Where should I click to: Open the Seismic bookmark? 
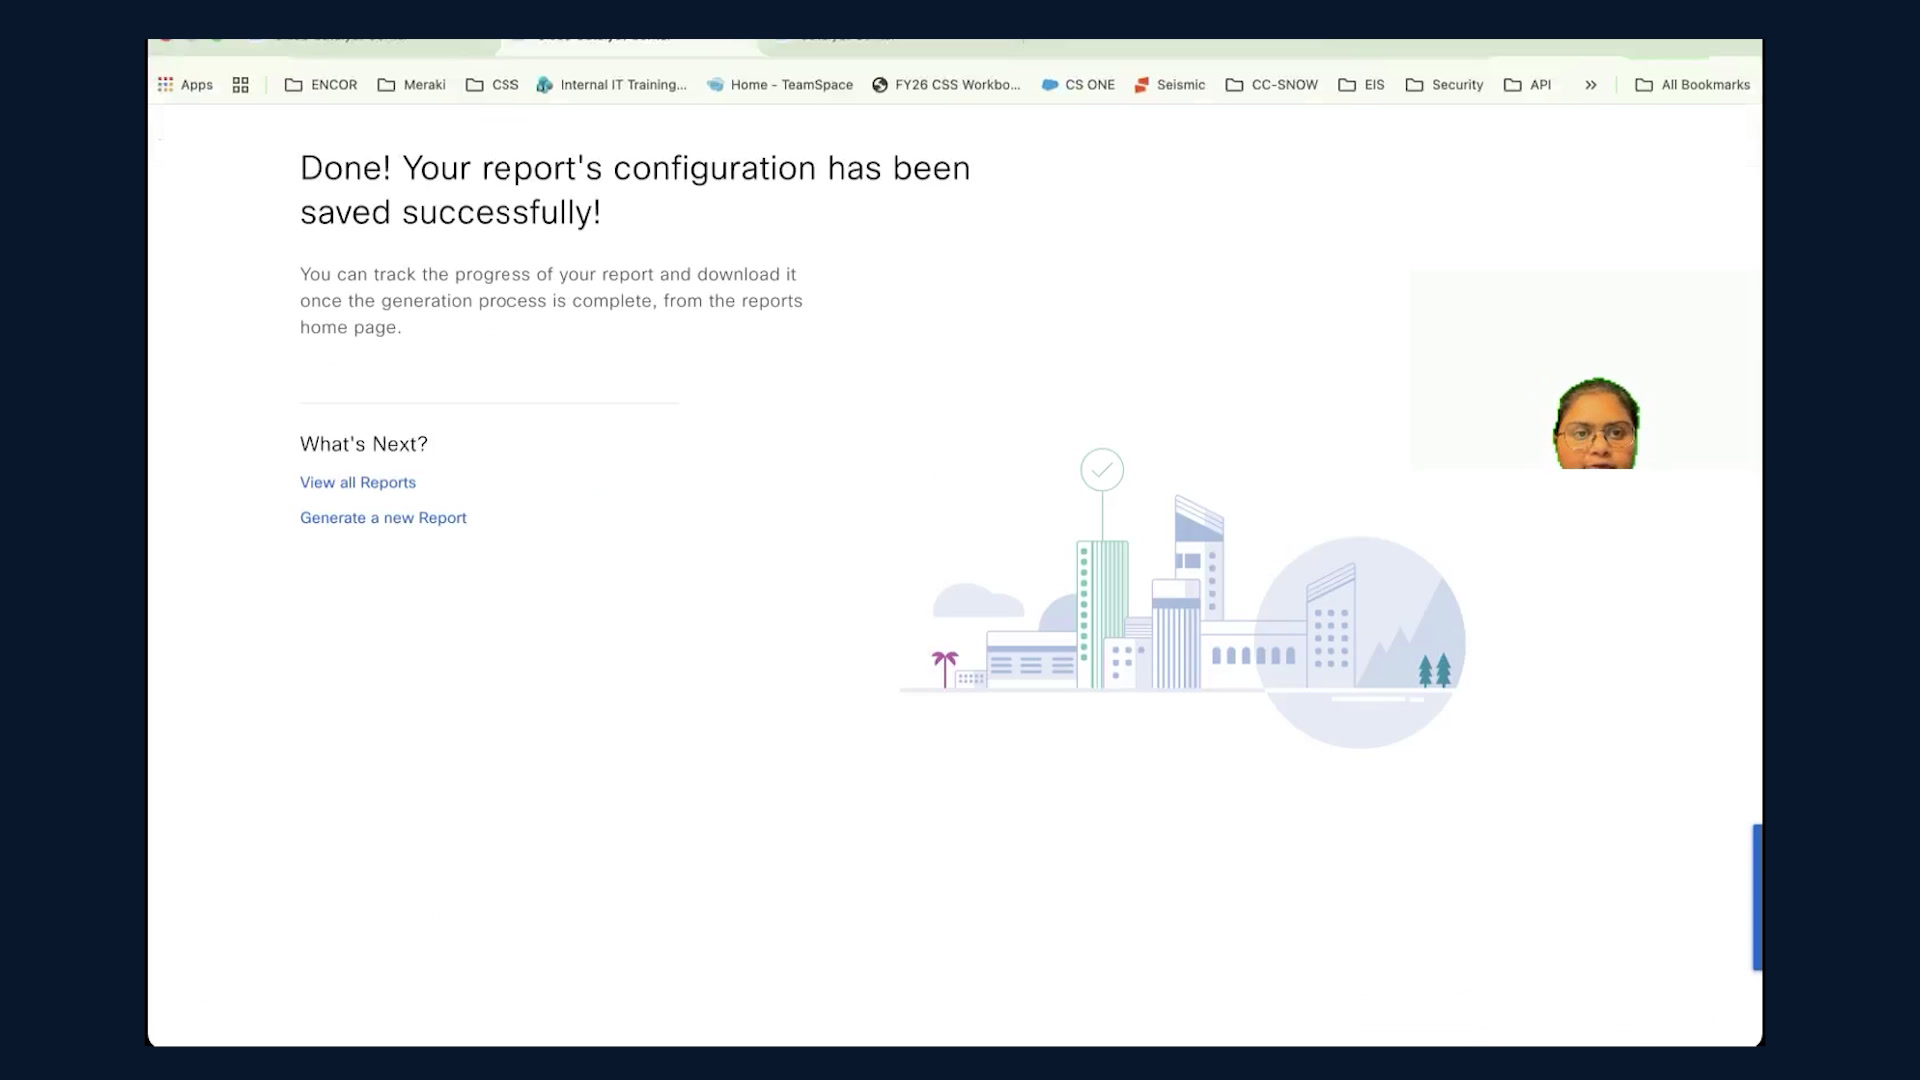(1170, 85)
